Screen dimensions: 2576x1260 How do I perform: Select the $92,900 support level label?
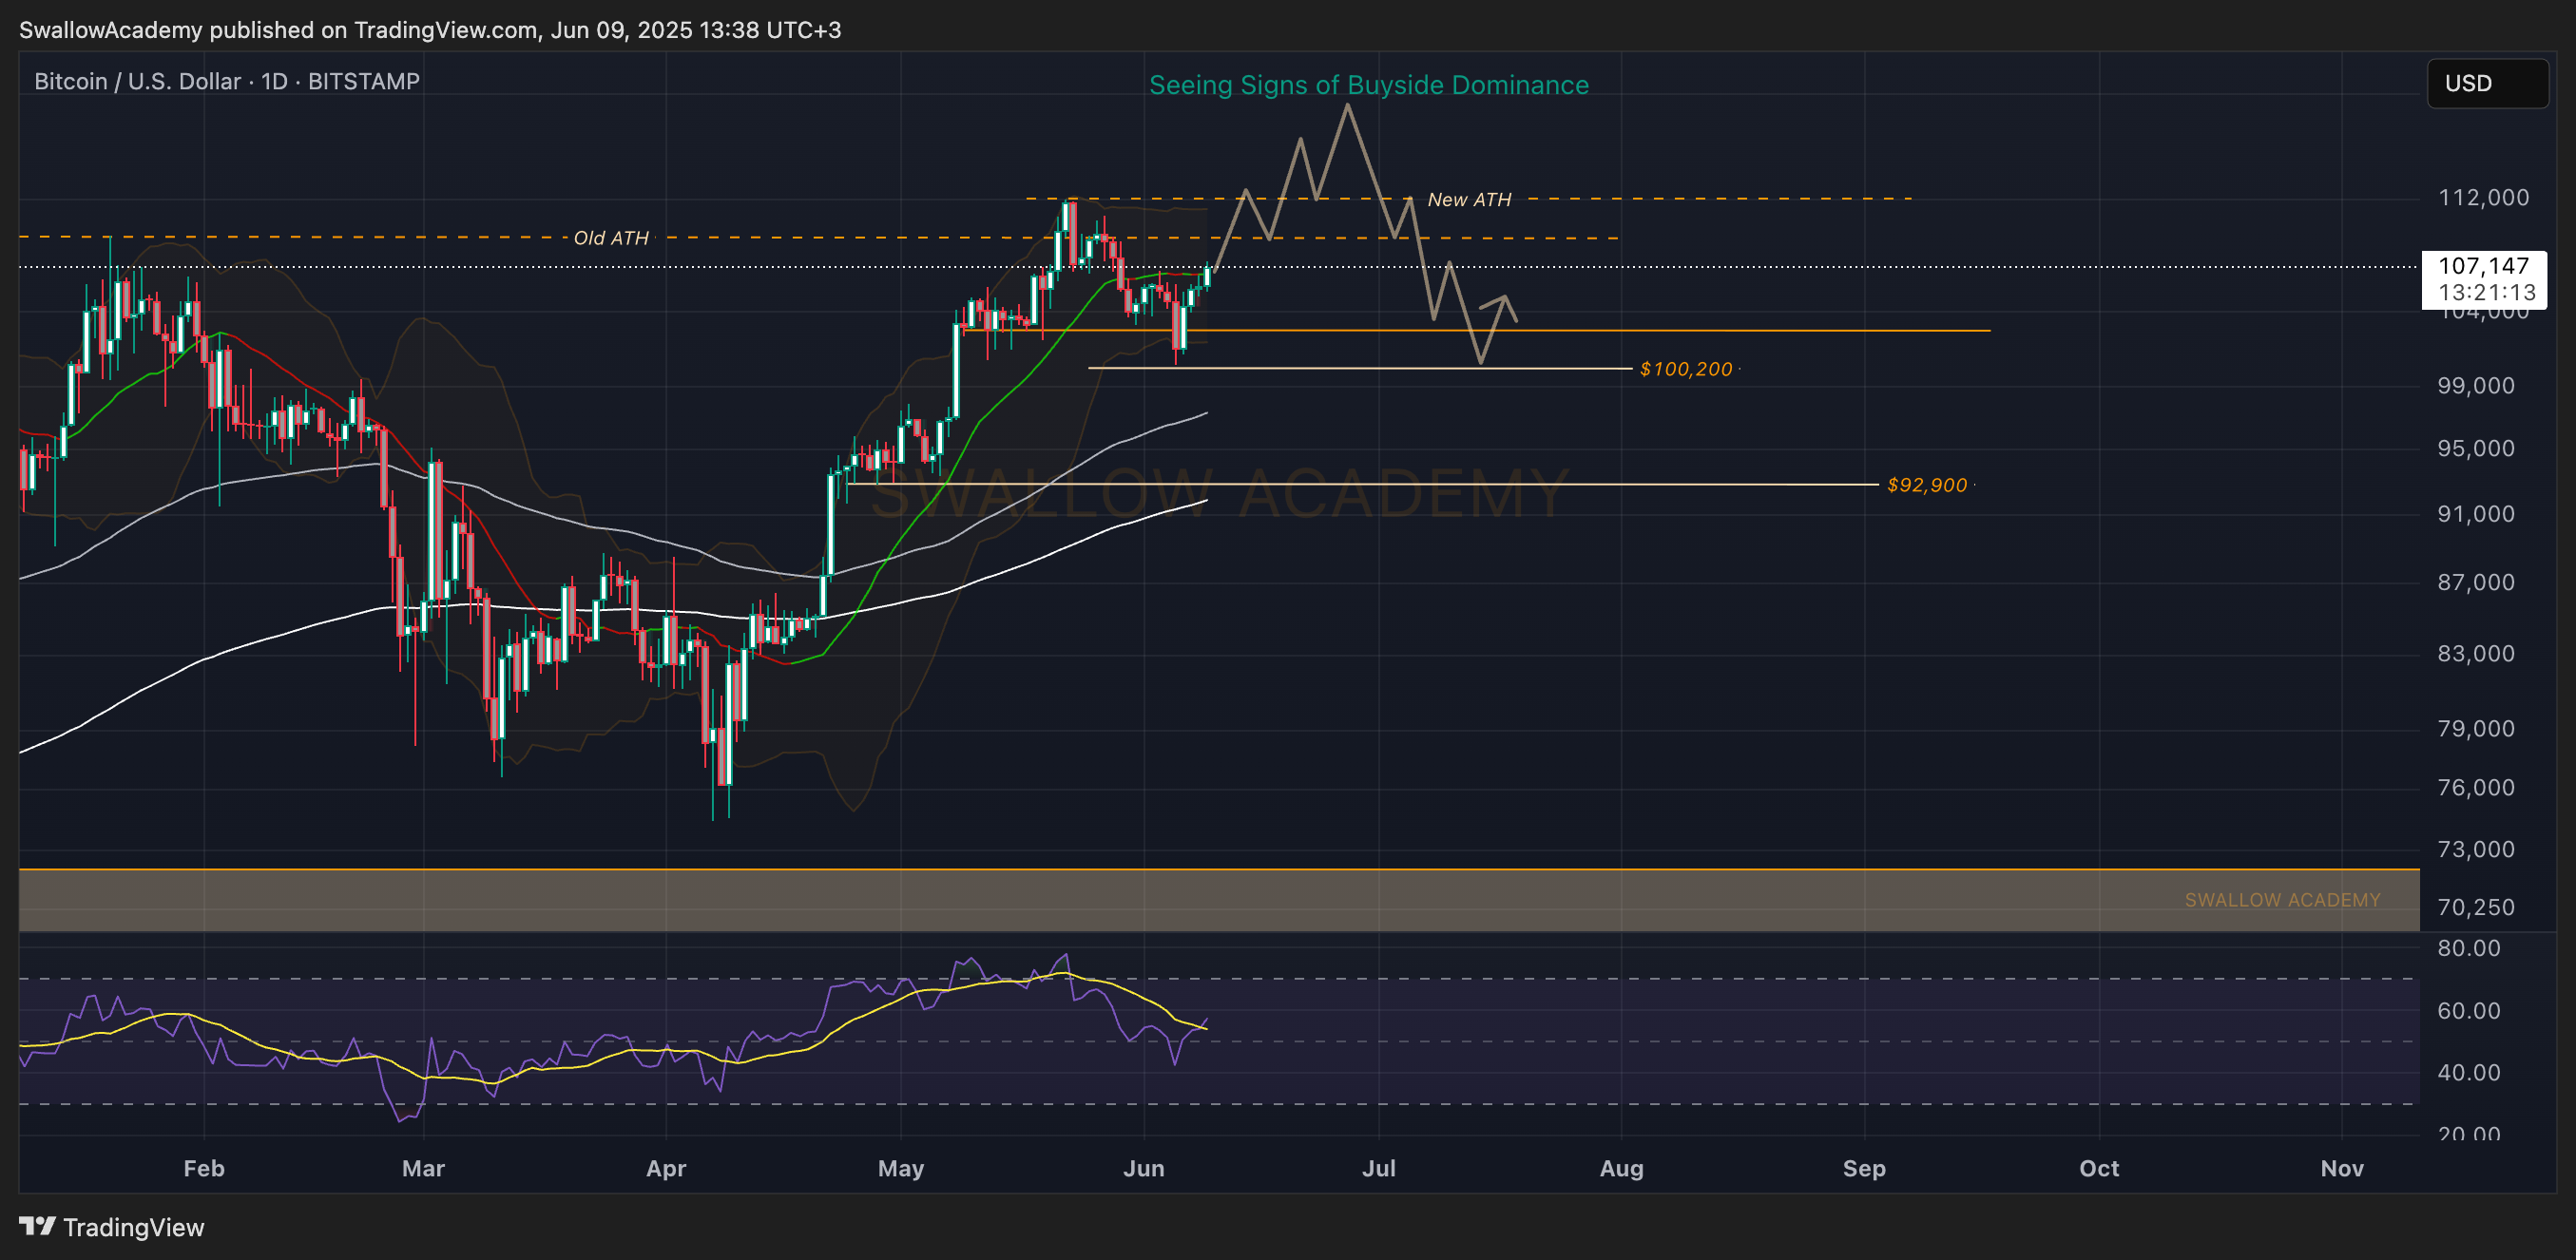pyautogui.click(x=1926, y=485)
